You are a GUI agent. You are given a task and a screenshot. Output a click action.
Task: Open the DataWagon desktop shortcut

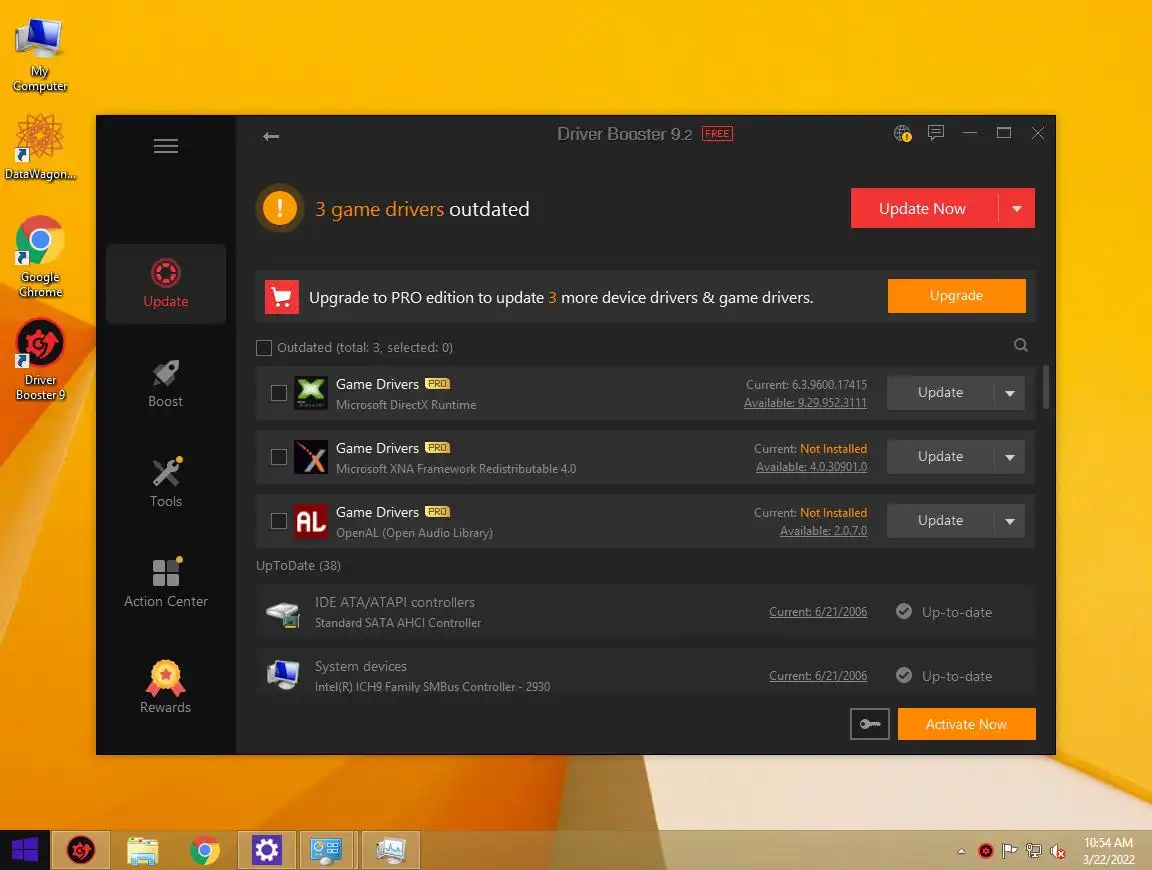[x=40, y=146]
